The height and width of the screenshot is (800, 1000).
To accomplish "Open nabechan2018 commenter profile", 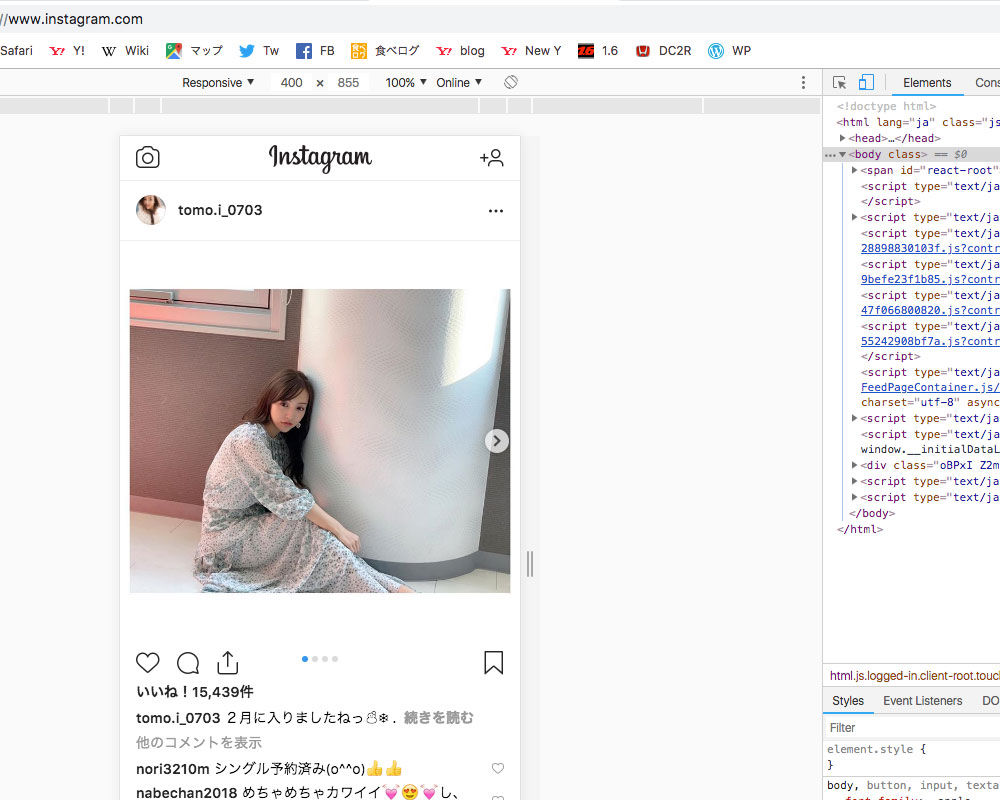I will point(186,792).
